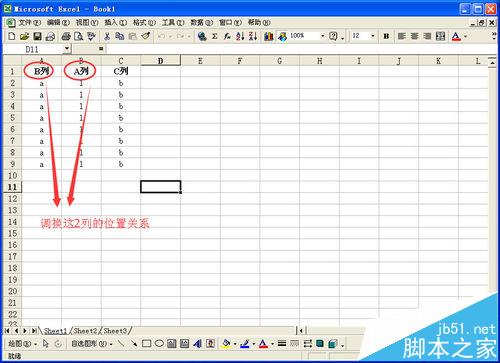500x363 pixels.
Task: Open the 自选图形 (AutoShapes) dropdown
Action: point(92,344)
